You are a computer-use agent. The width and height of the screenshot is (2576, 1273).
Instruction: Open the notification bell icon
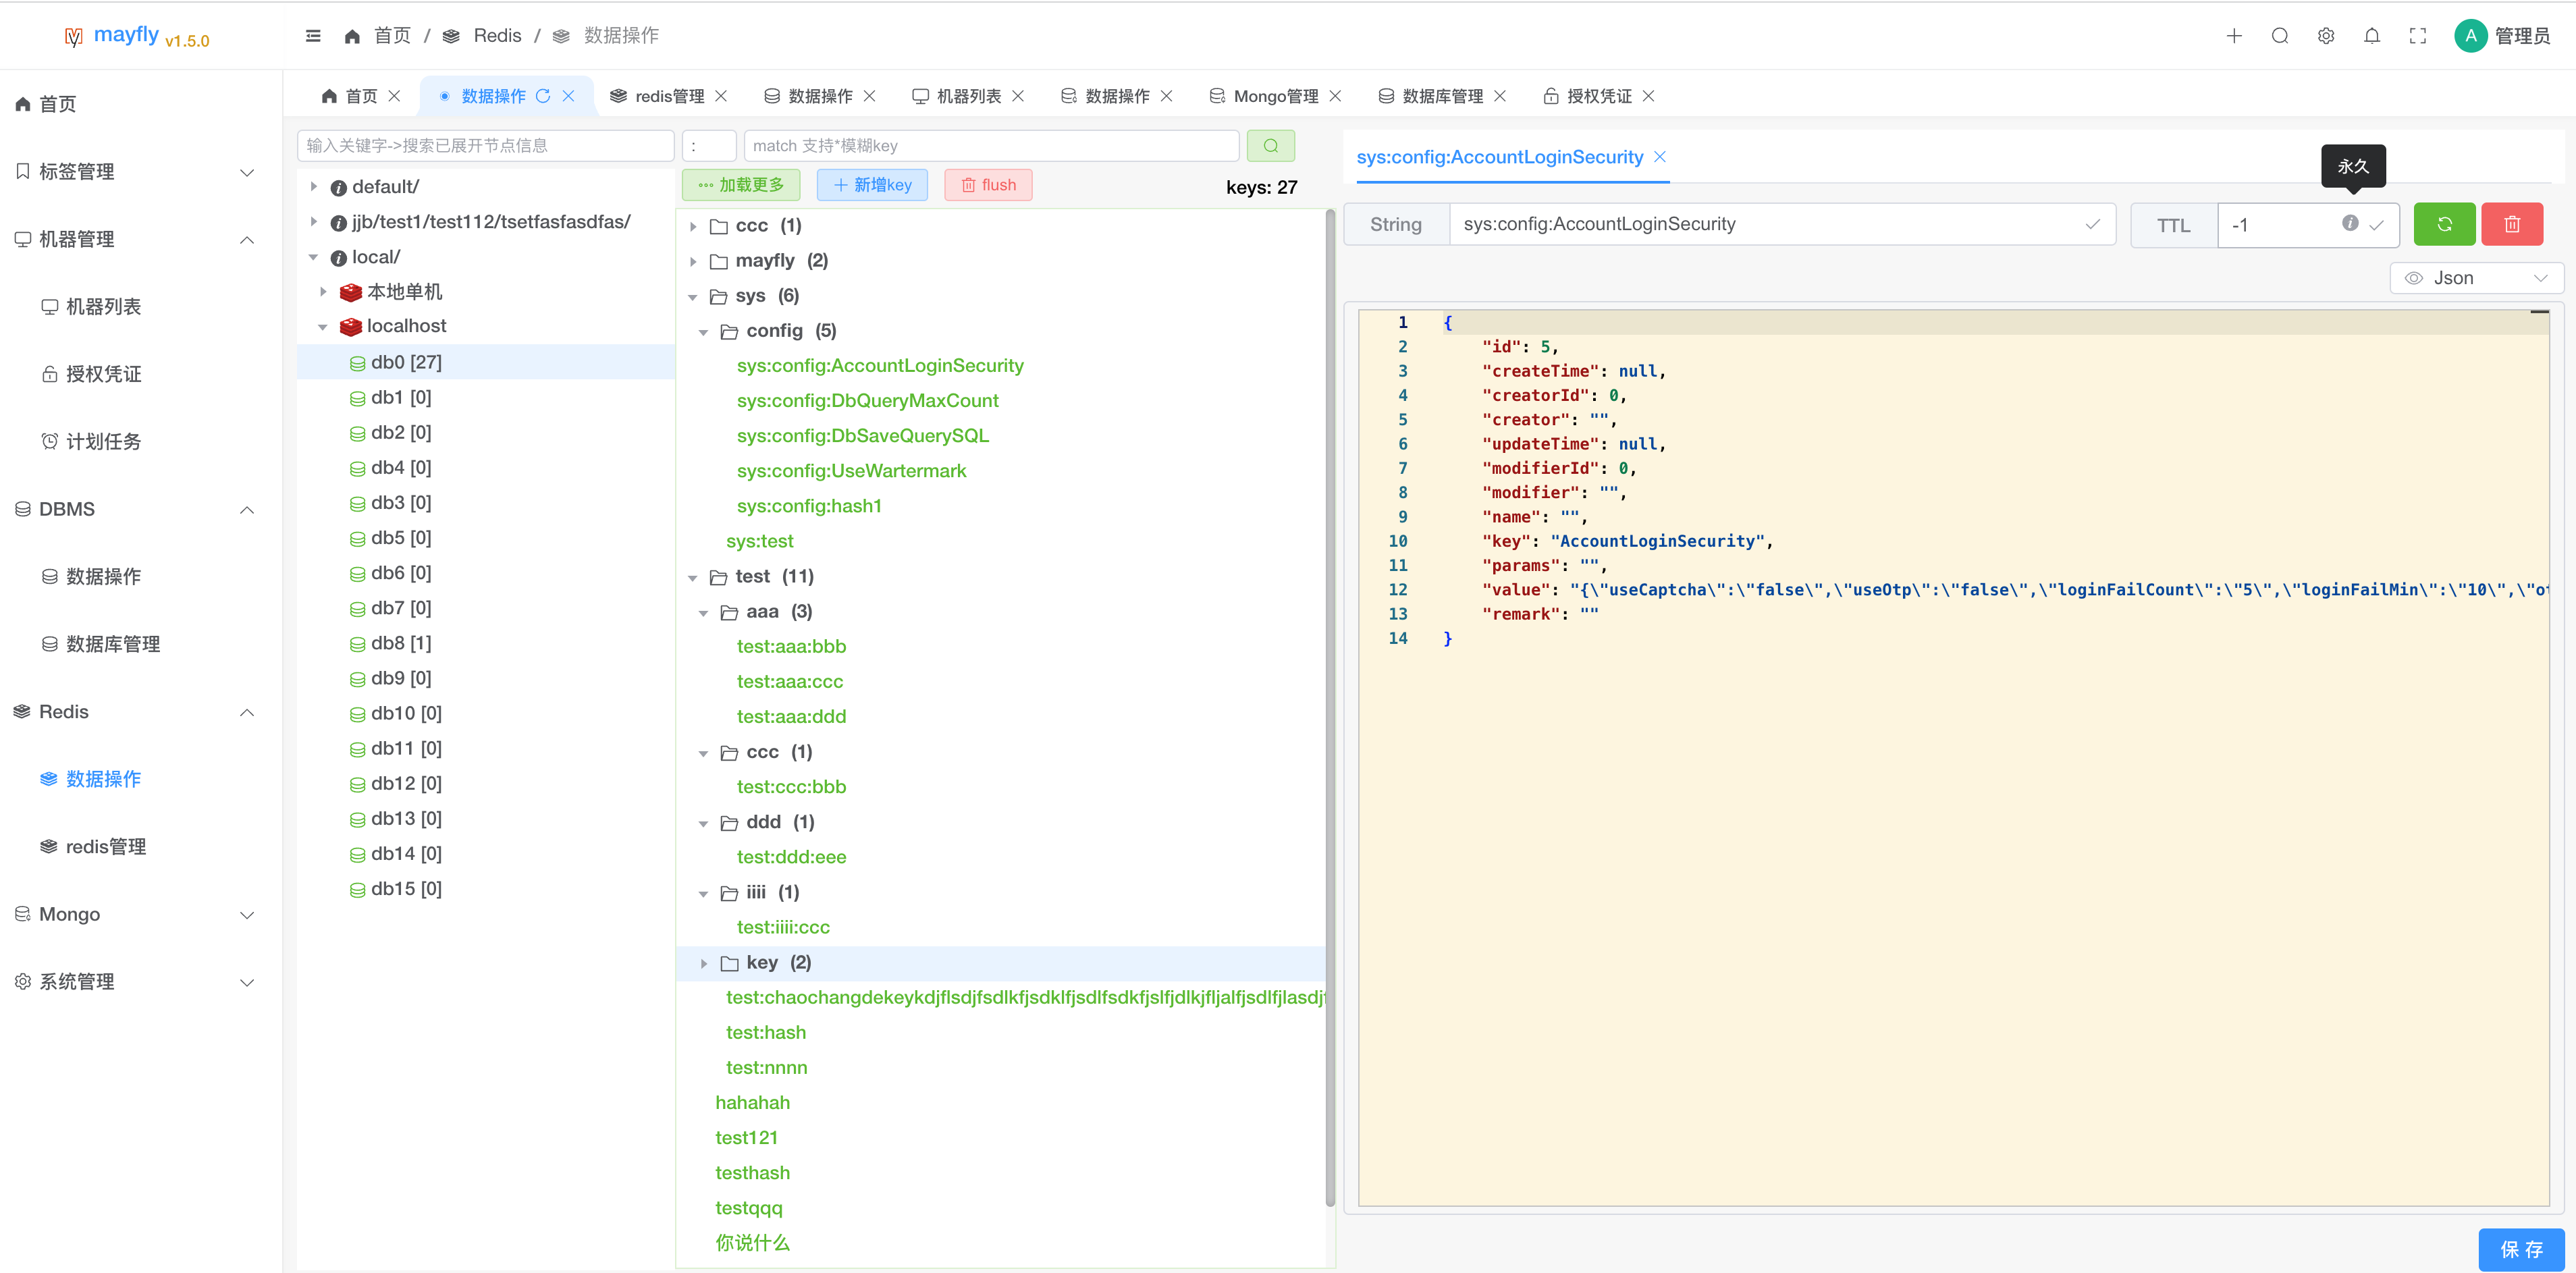[2371, 36]
